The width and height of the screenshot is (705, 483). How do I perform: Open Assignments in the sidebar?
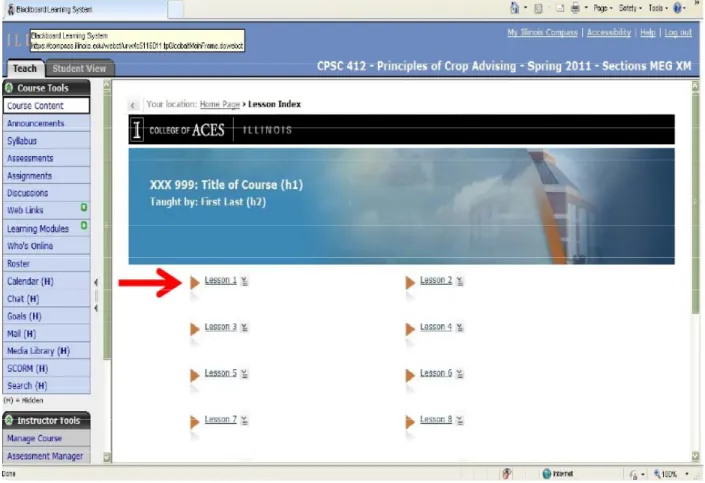pyautogui.click(x=46, y=176)
